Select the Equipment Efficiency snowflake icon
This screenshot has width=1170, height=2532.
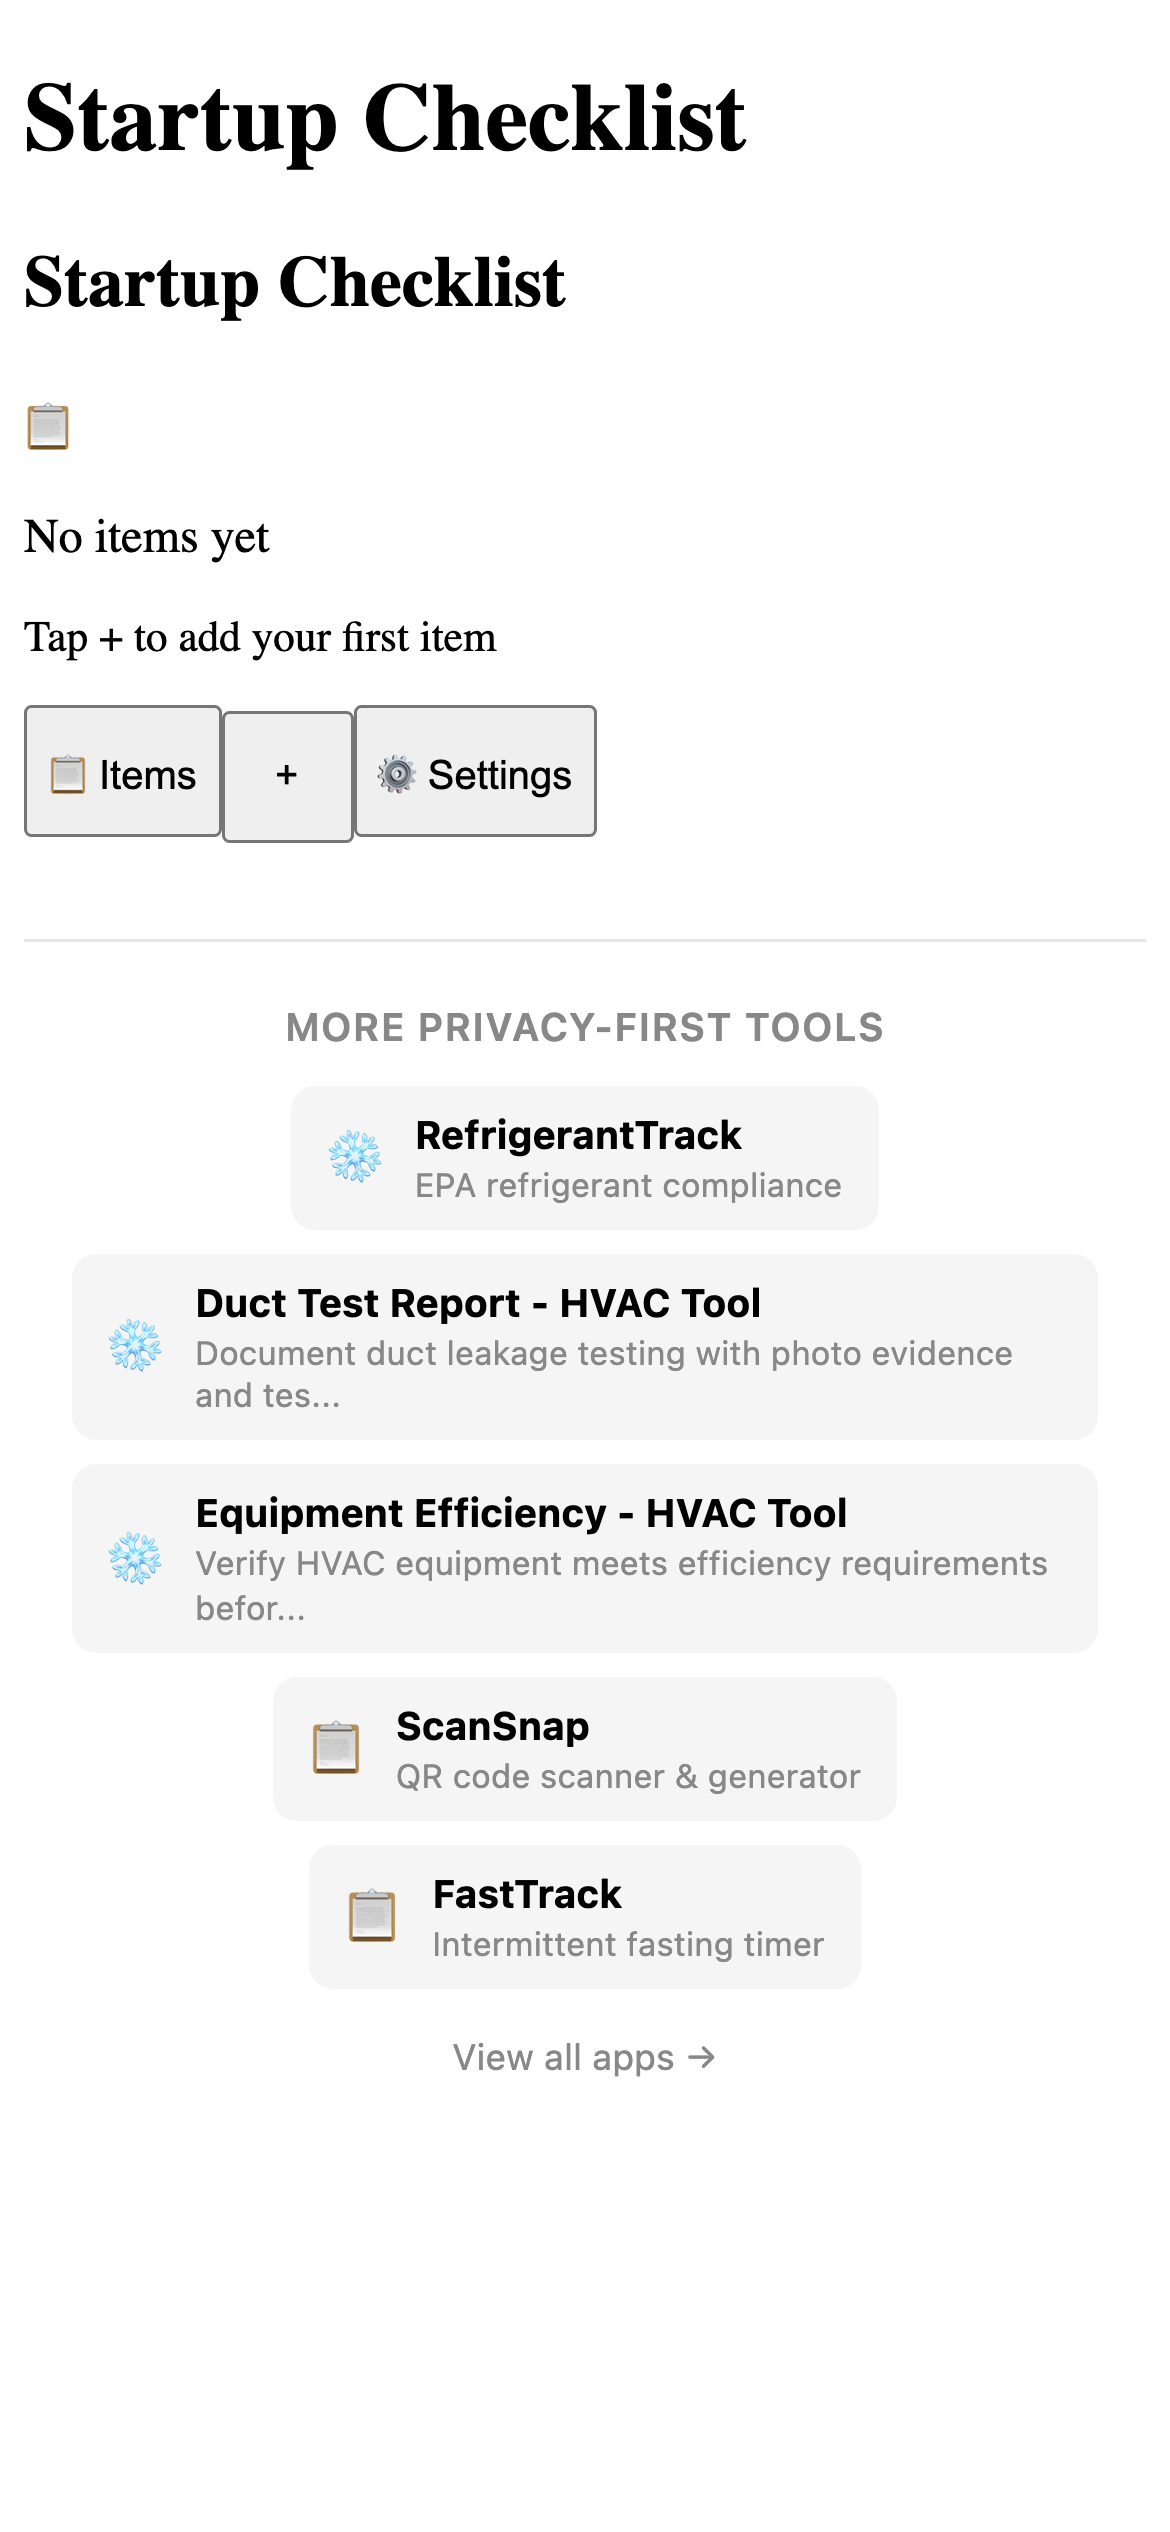click(x=136, y=1558)
